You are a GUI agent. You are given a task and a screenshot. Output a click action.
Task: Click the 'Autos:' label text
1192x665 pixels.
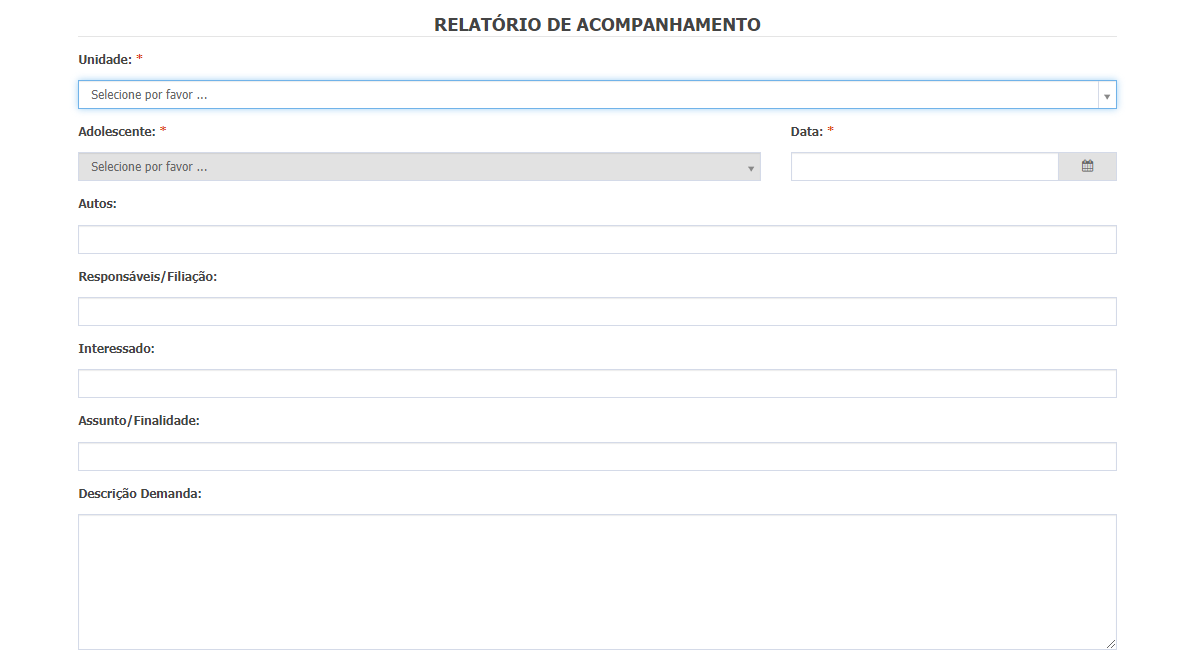97,204
